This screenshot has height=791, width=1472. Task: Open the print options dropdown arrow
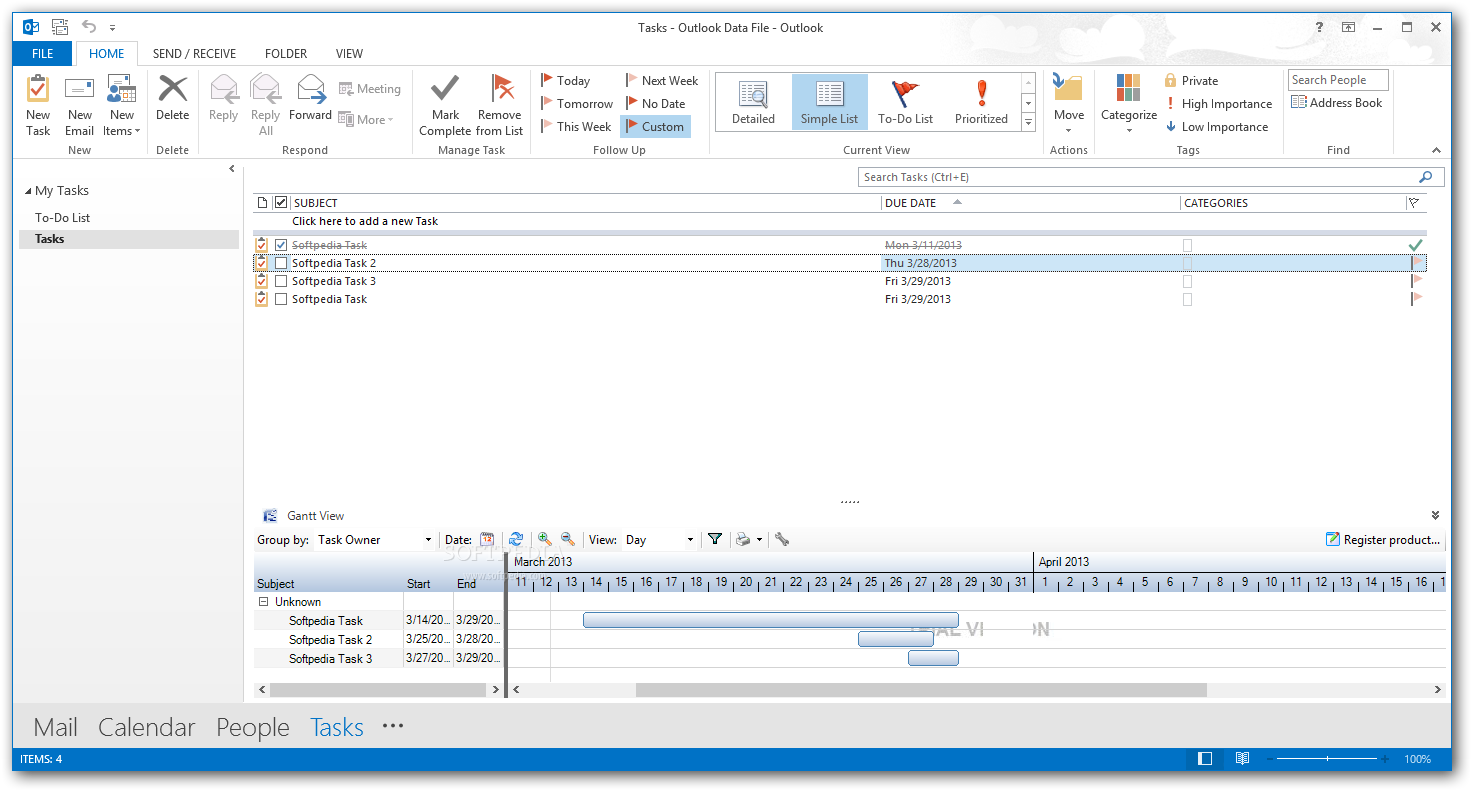pos(759,540)
